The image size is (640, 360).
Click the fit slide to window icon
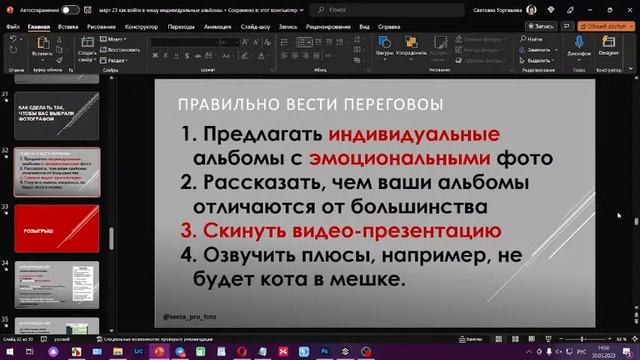point(635,339)
